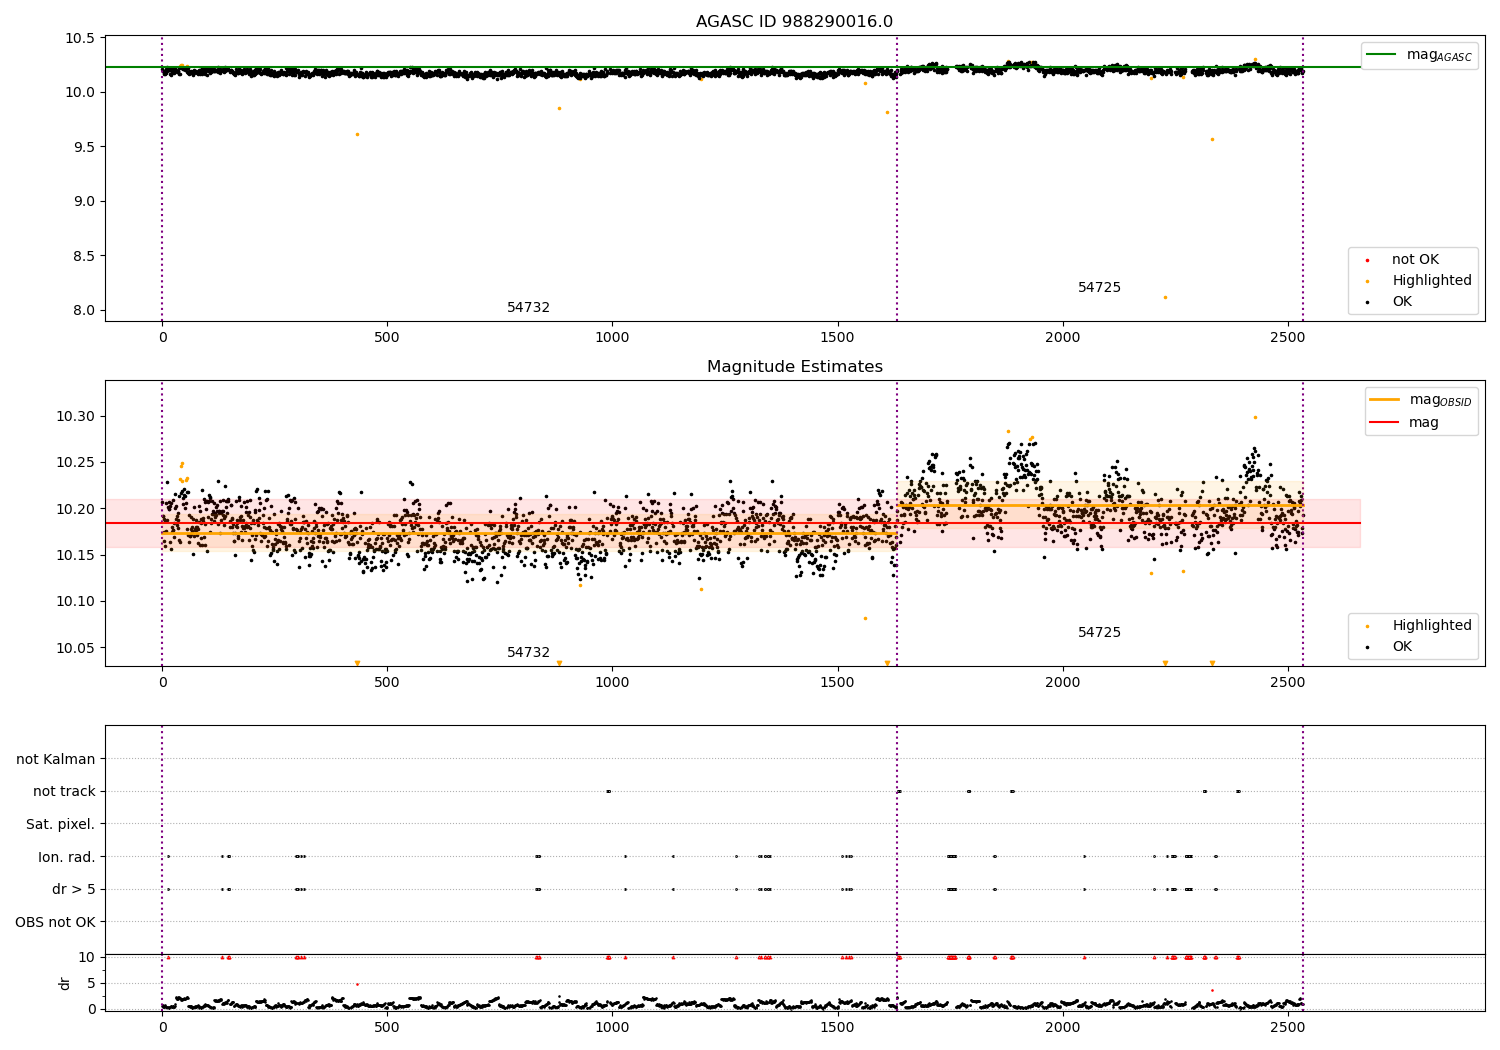Click the orange outlier point near 8.1 in top plot
Image resolution: width=1500 pixels, height=1050 pixels.
coord(1165,297)
